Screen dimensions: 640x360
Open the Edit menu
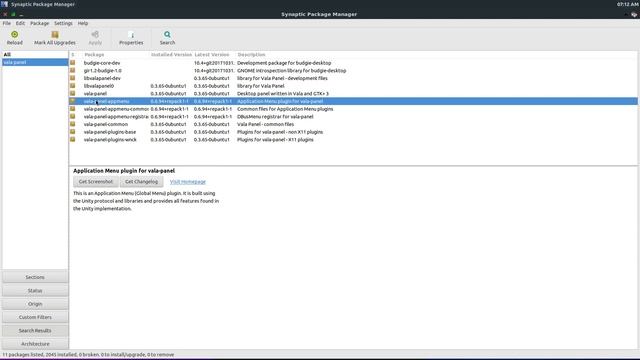point(20,23)
